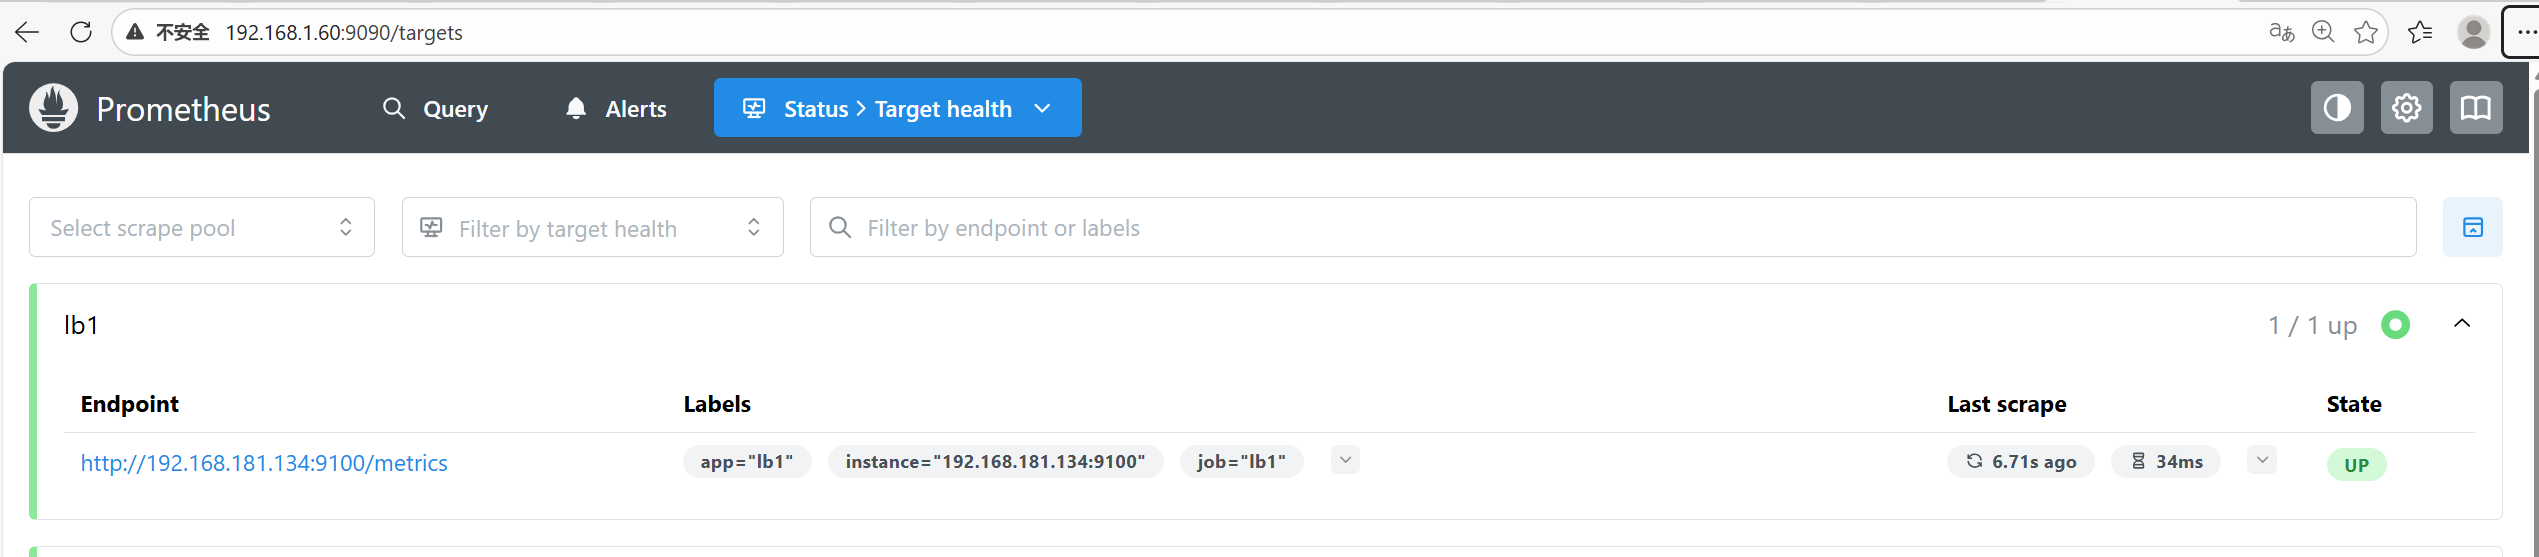Open the documentation book icon

tap(2476, 108)
